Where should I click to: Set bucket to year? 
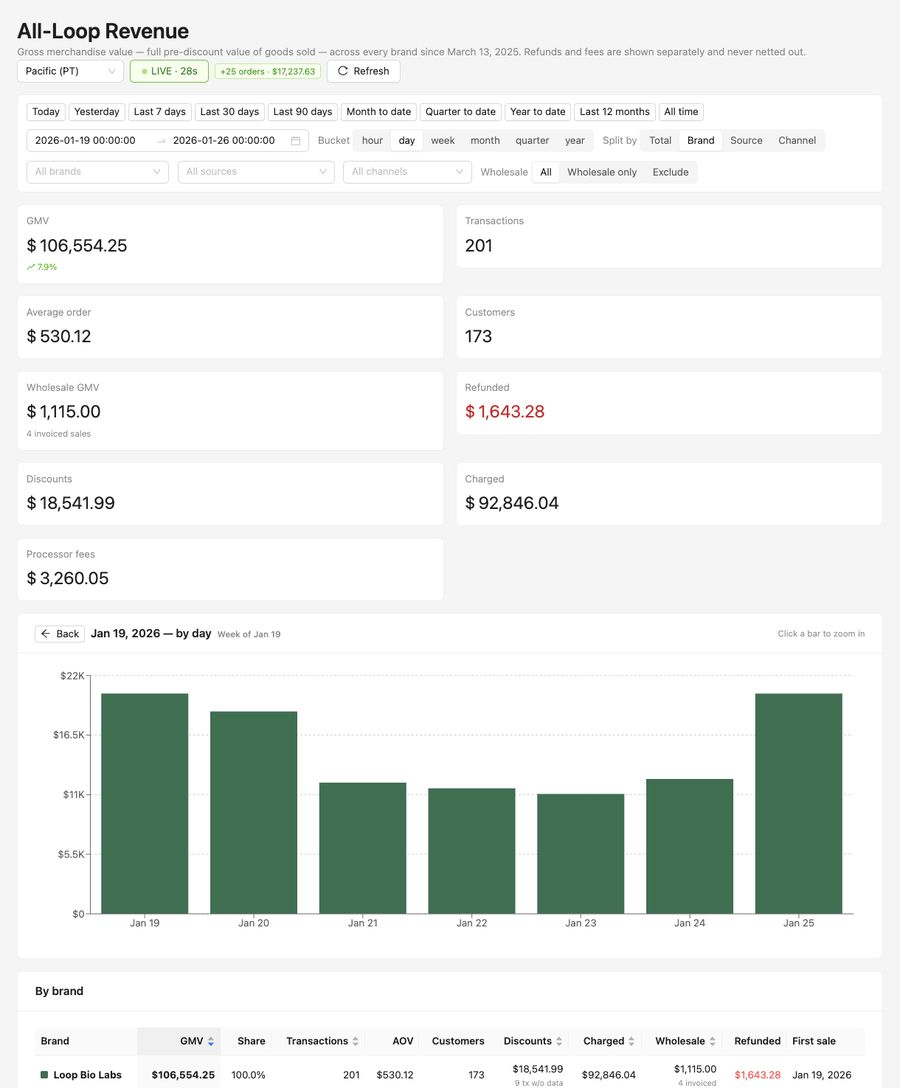(x=575, y=140)
